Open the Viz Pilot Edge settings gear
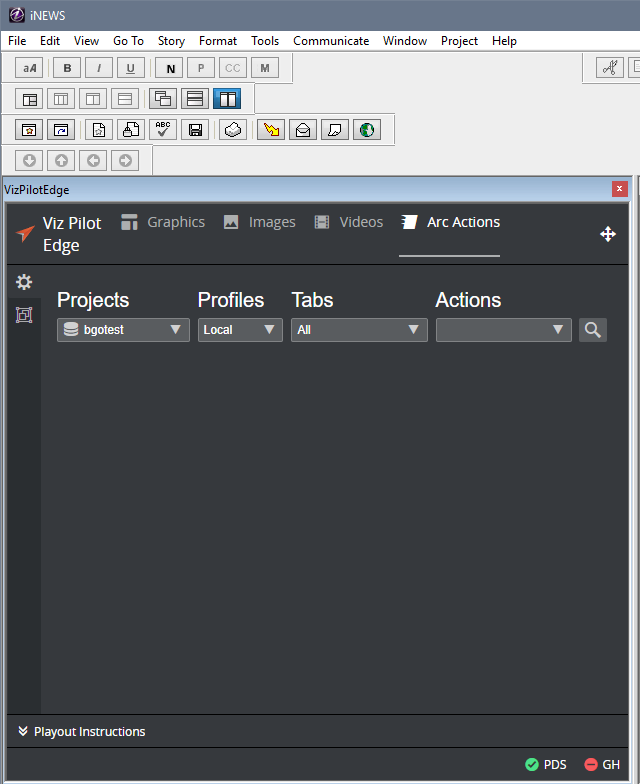 coord(24,283)
